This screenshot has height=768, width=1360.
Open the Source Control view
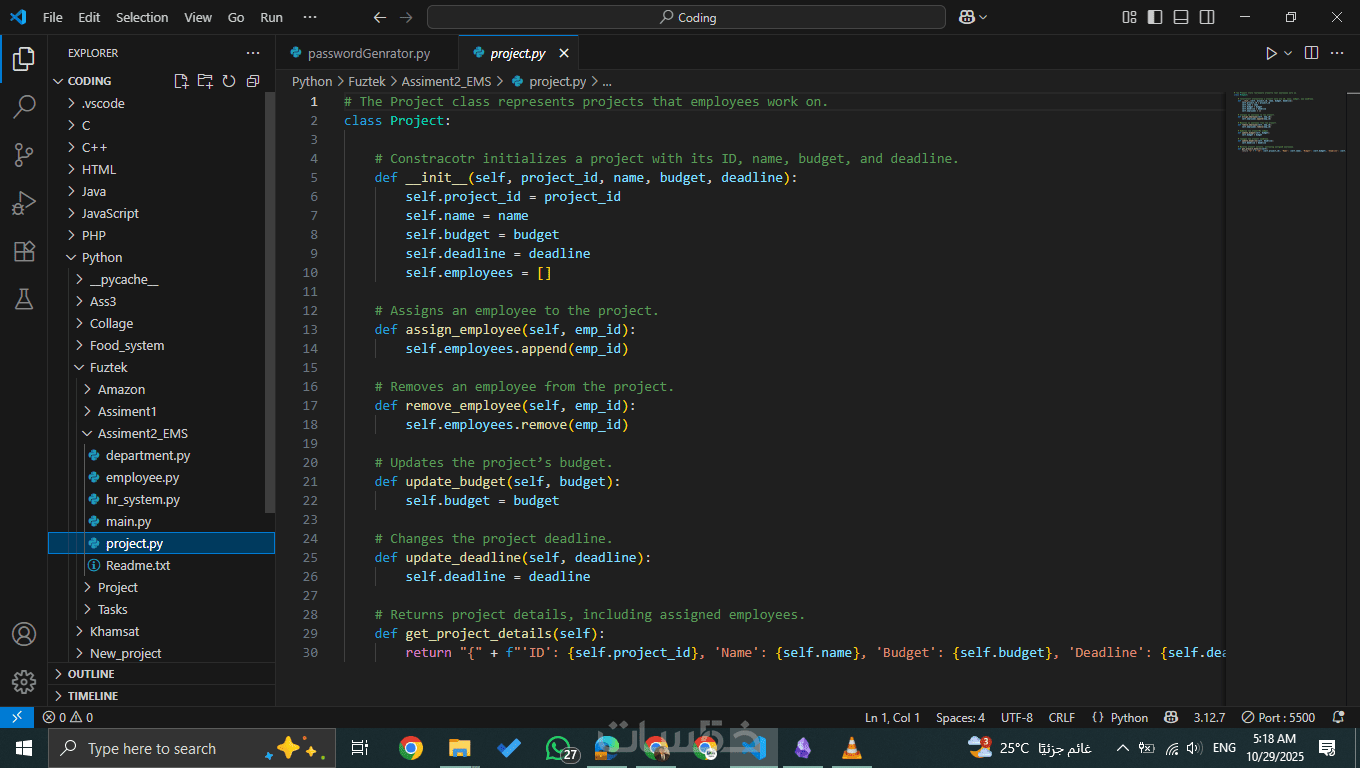(x=24, y=154)
